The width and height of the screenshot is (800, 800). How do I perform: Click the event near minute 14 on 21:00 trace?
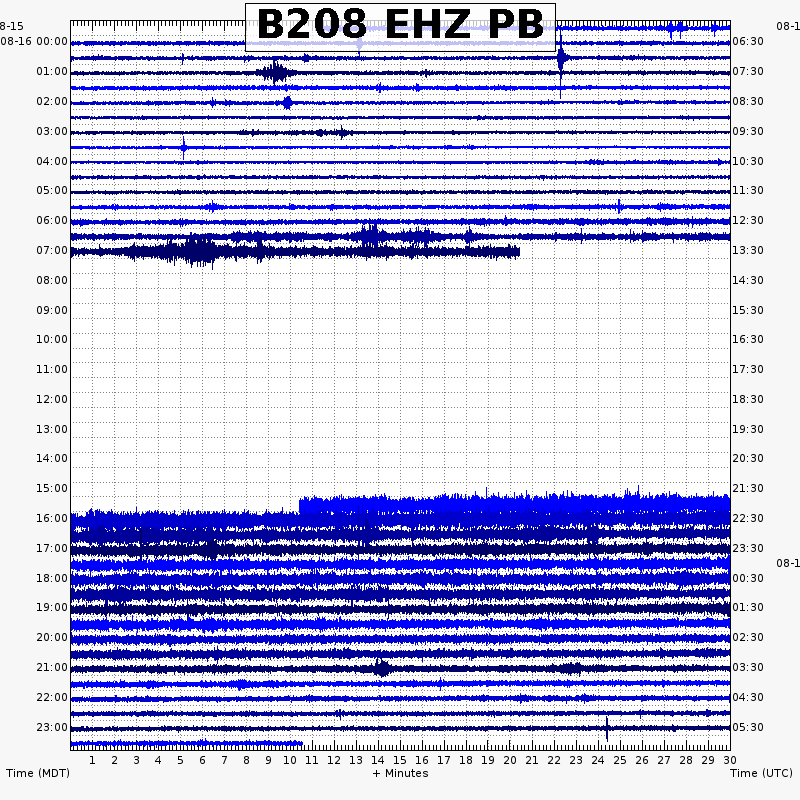point(381,668)
